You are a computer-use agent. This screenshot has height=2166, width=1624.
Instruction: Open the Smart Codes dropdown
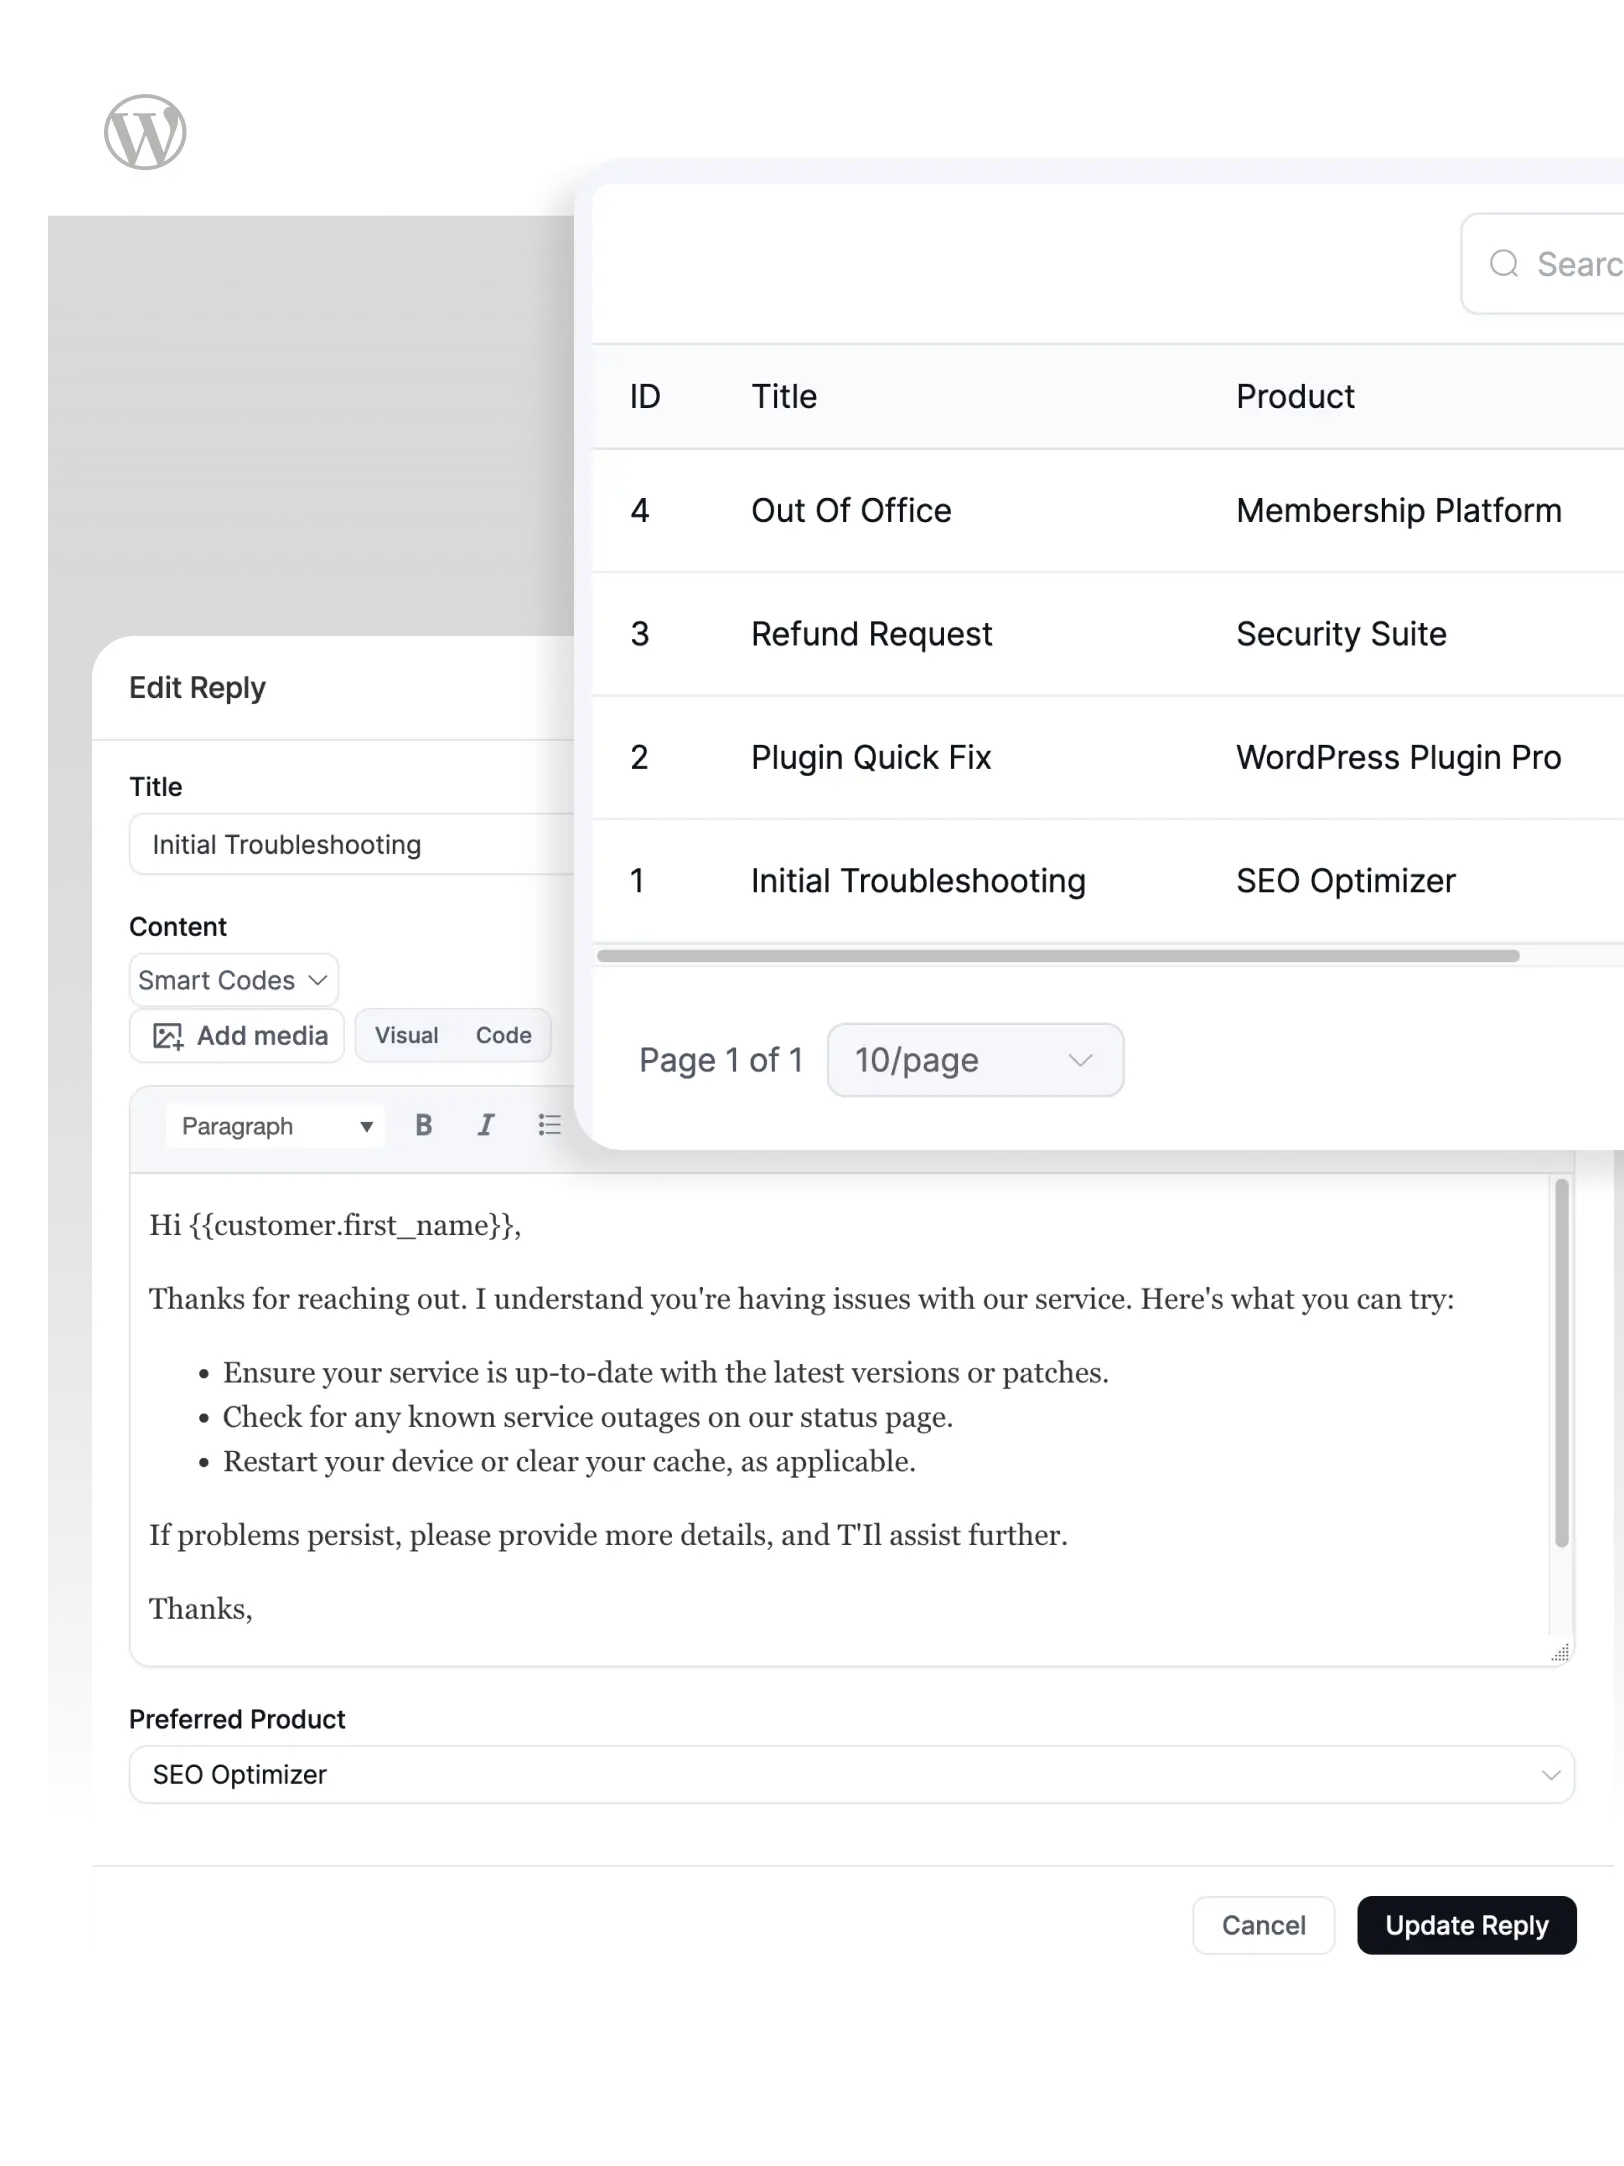tap(233, 980)
